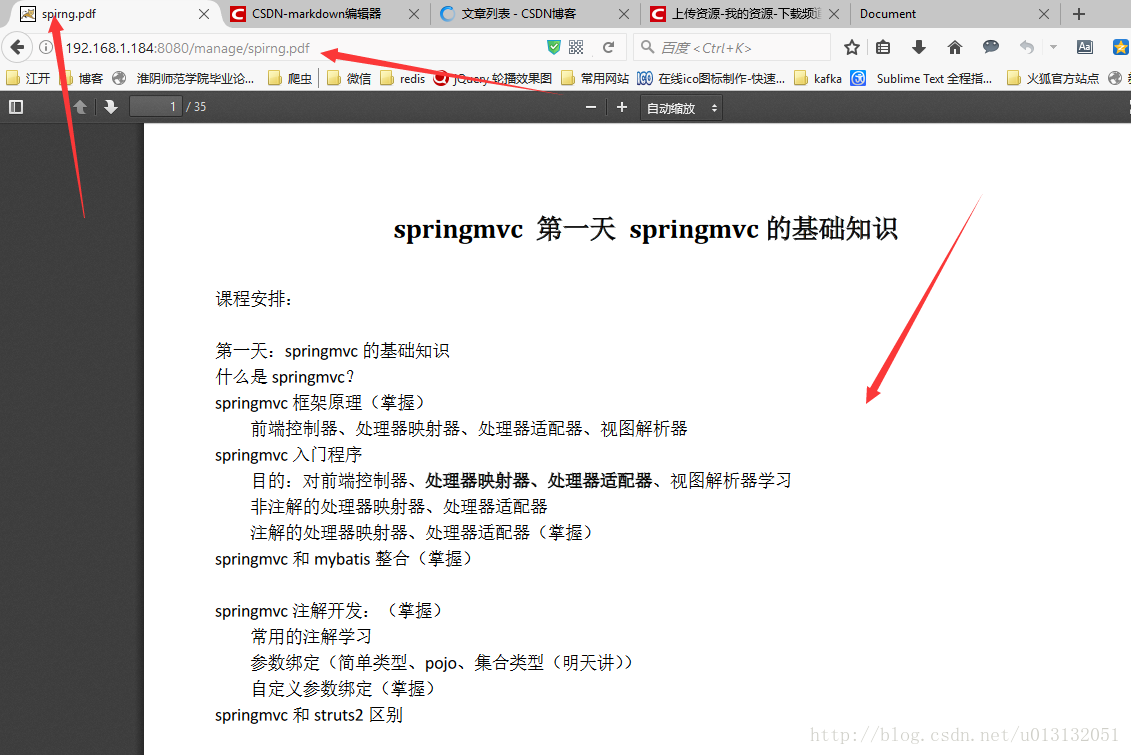
Task: Open the 自动缩放 zoom dropdown
Action: click(681, 107)
